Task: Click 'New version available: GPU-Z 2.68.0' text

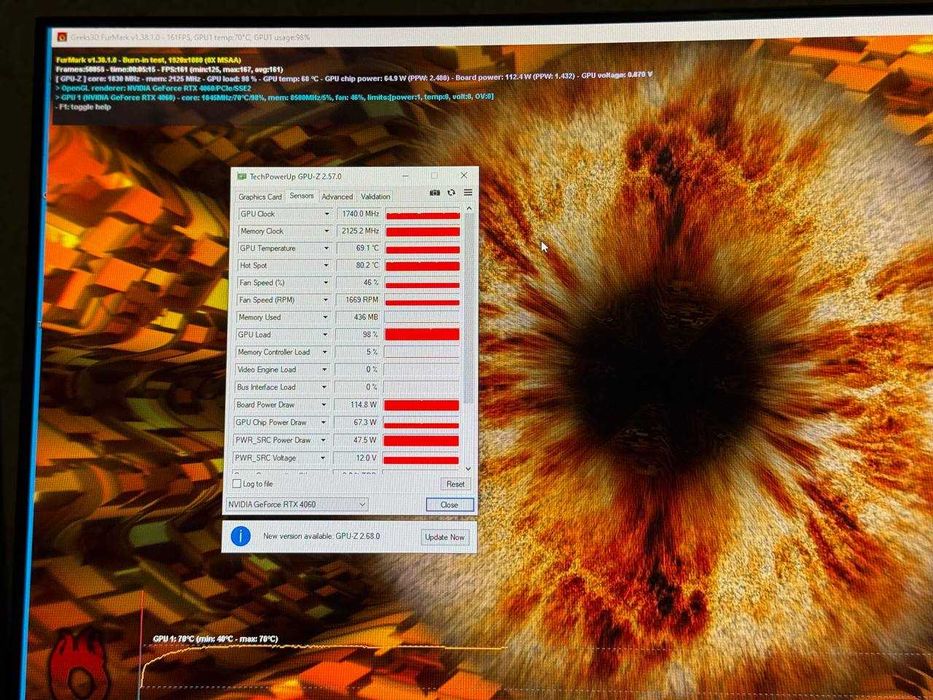Action: tap(322, 536)
